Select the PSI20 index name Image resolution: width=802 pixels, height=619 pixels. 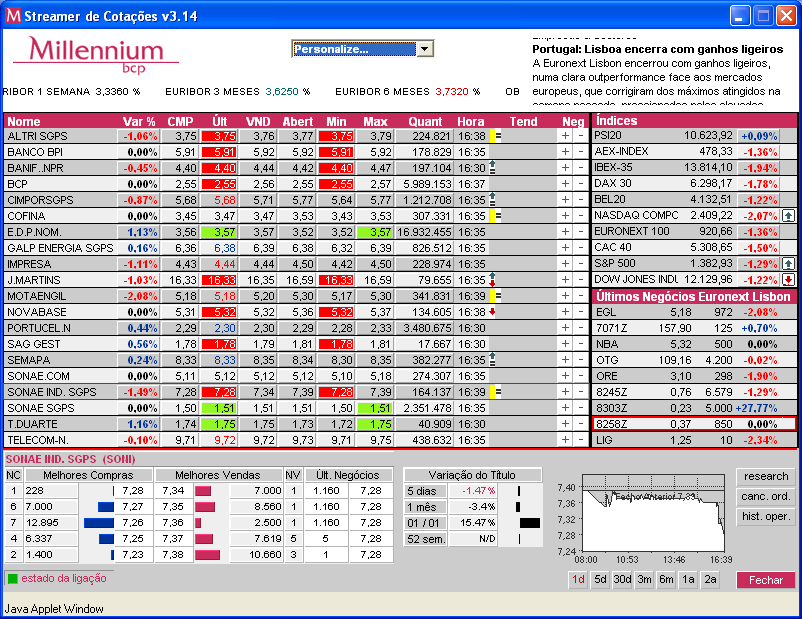coord(608,136)
